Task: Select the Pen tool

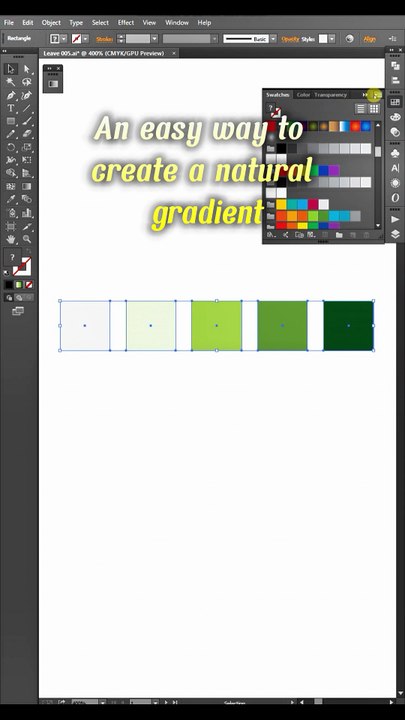Action: coord(11,96)
